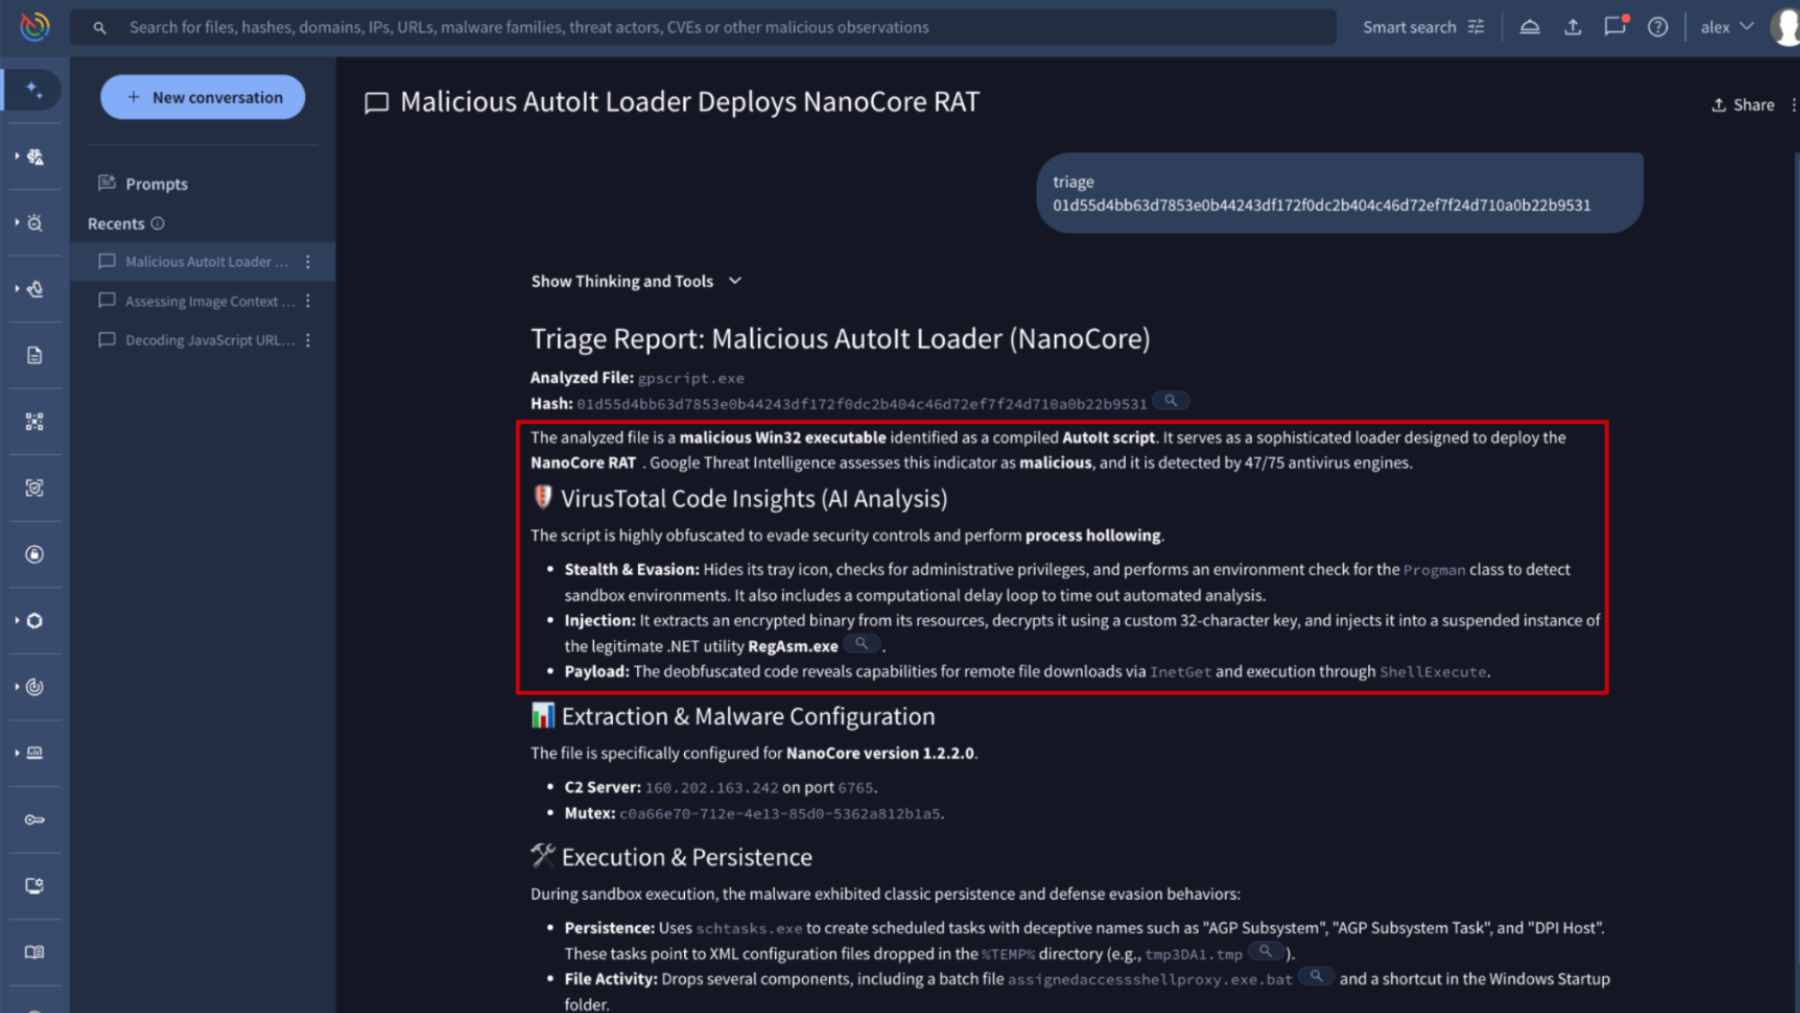Open the help question mark icon

[1657, 27]
